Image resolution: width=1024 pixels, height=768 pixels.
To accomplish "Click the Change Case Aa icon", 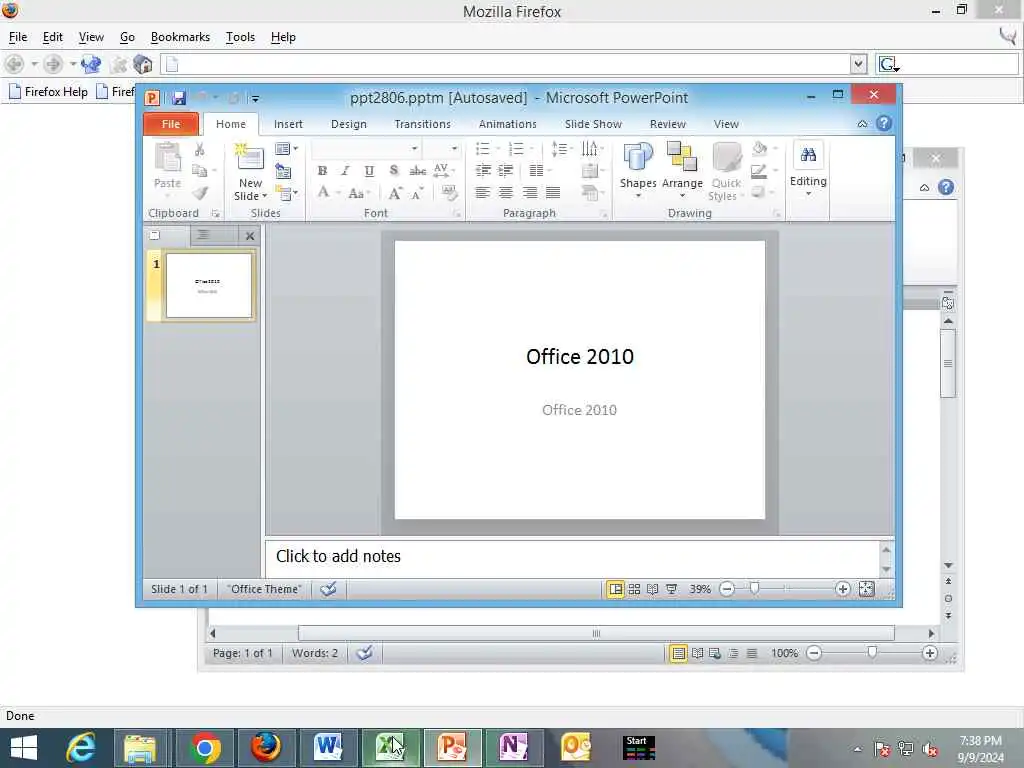I will (x=357, y=193).
